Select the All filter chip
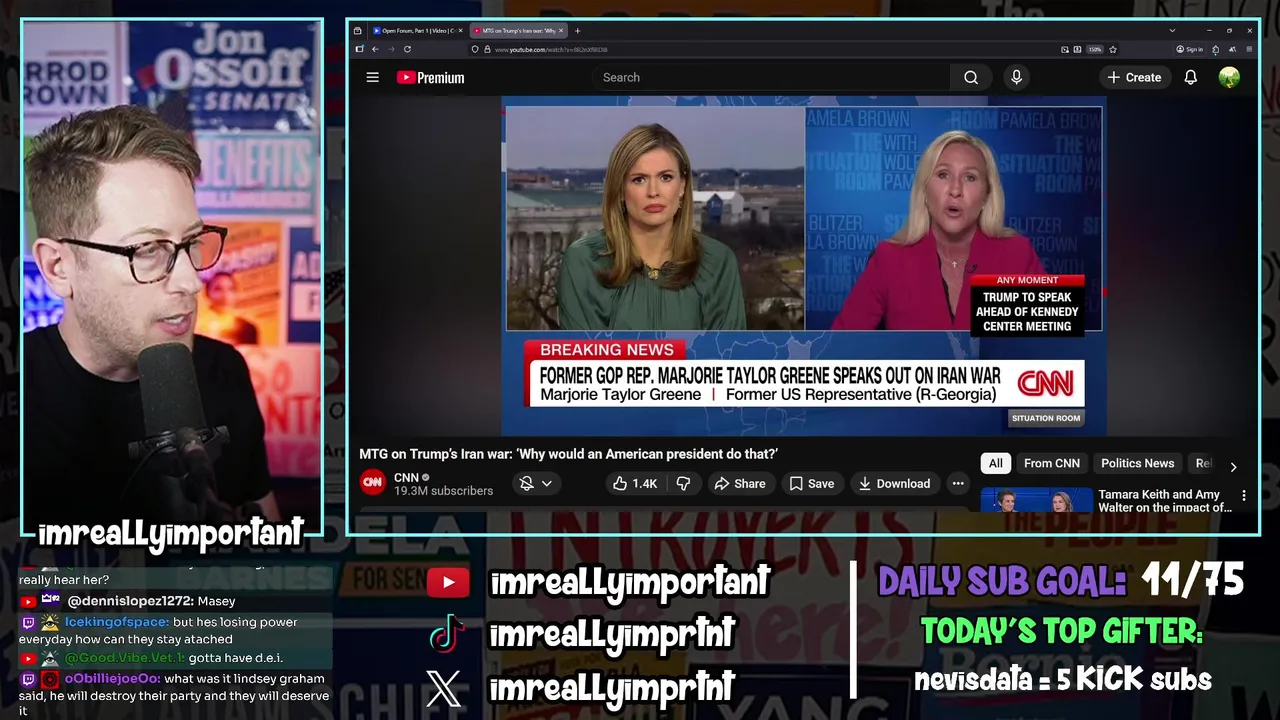Screen dimensions: 1280x720 pyautogui.click(x=995, y=463)
